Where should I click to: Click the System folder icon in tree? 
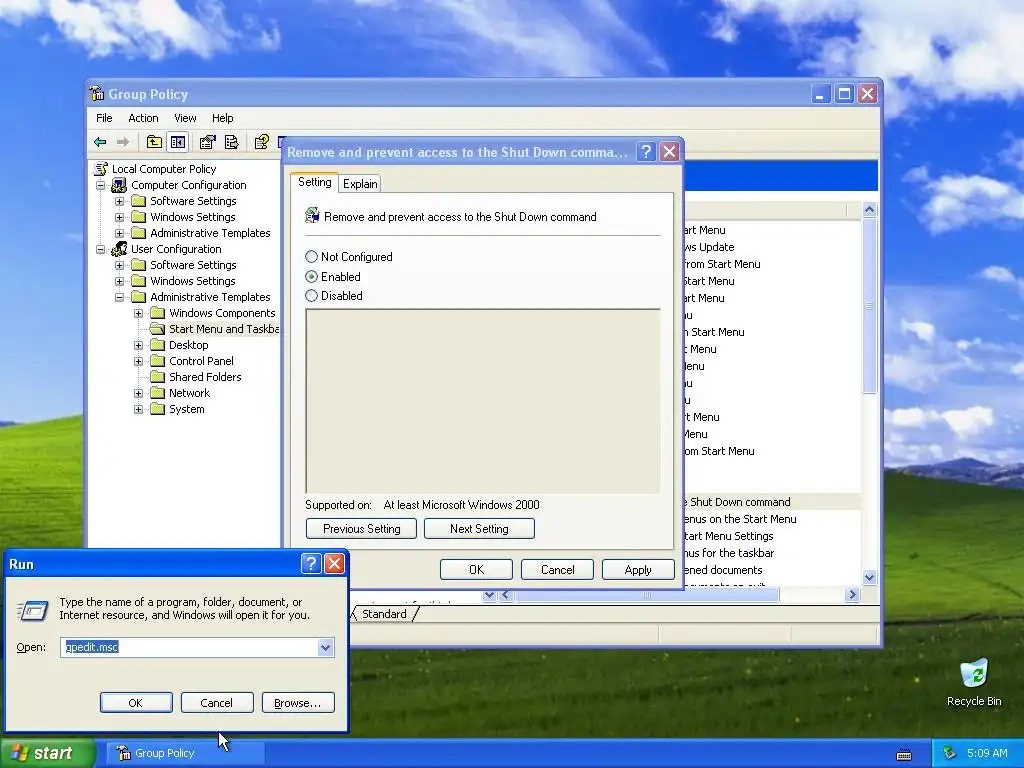[x=157, y=409]
